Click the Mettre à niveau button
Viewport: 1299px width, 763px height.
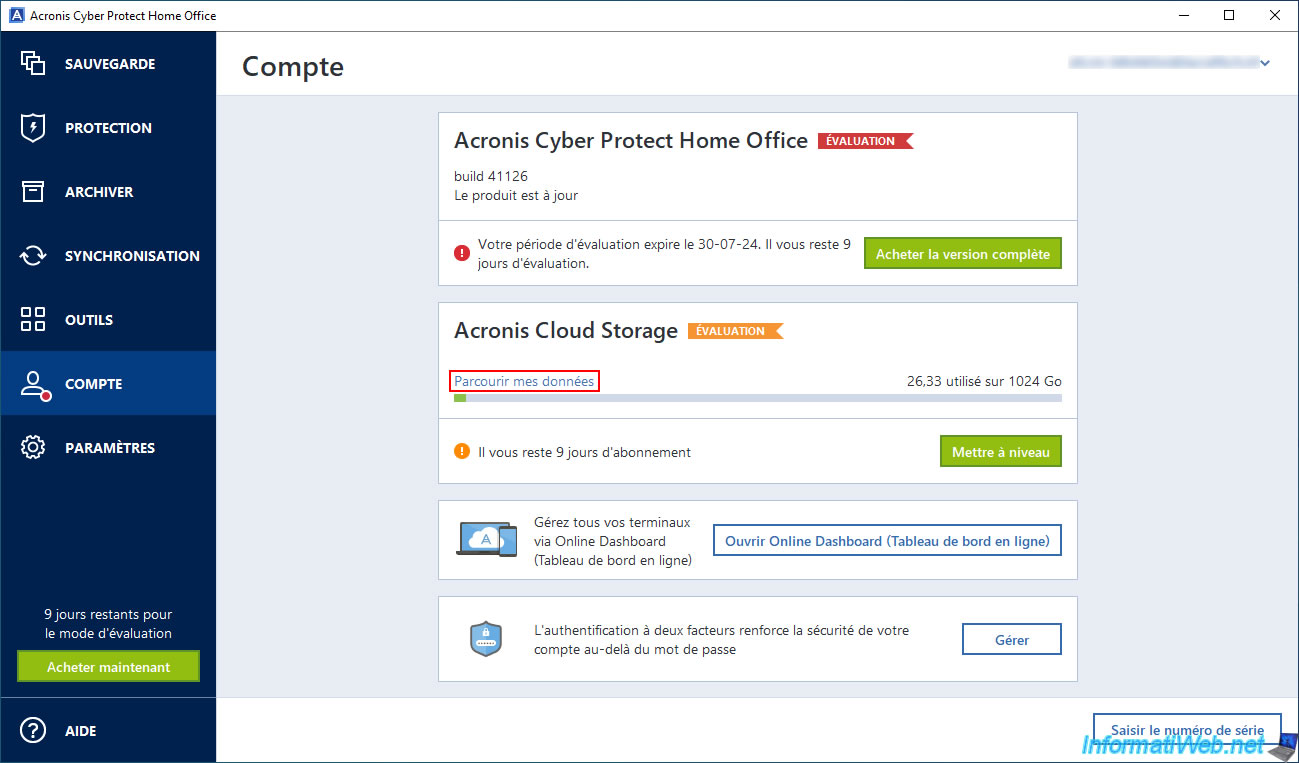coord(1001,452)
